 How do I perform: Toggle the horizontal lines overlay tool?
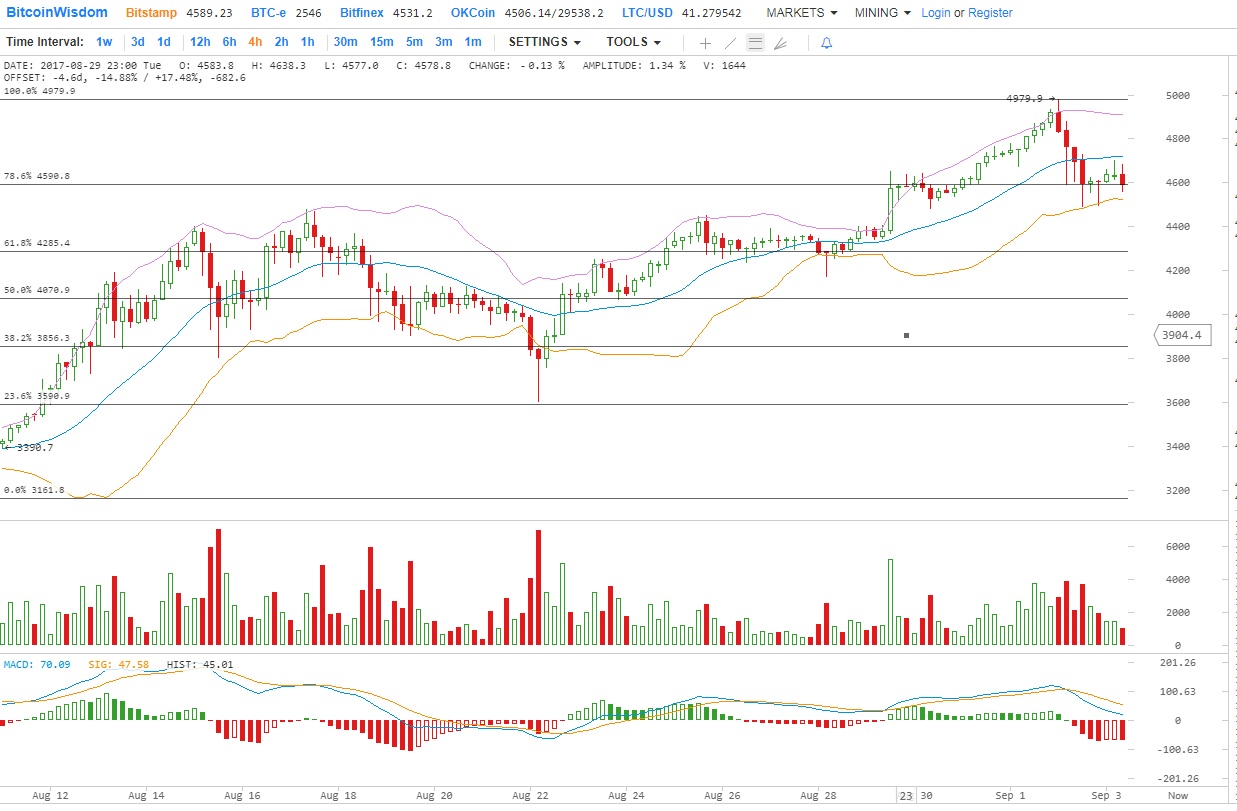click(755, 42)
